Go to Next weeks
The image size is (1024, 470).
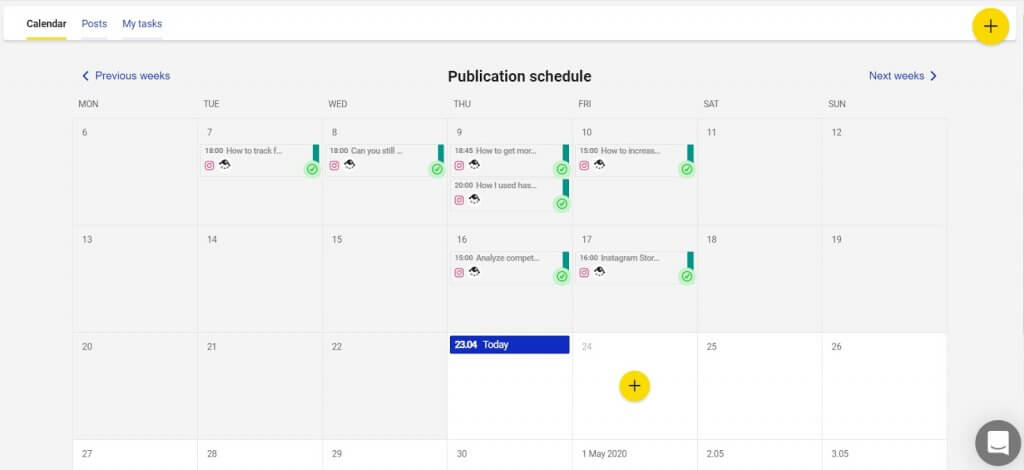tap(903, 76)
